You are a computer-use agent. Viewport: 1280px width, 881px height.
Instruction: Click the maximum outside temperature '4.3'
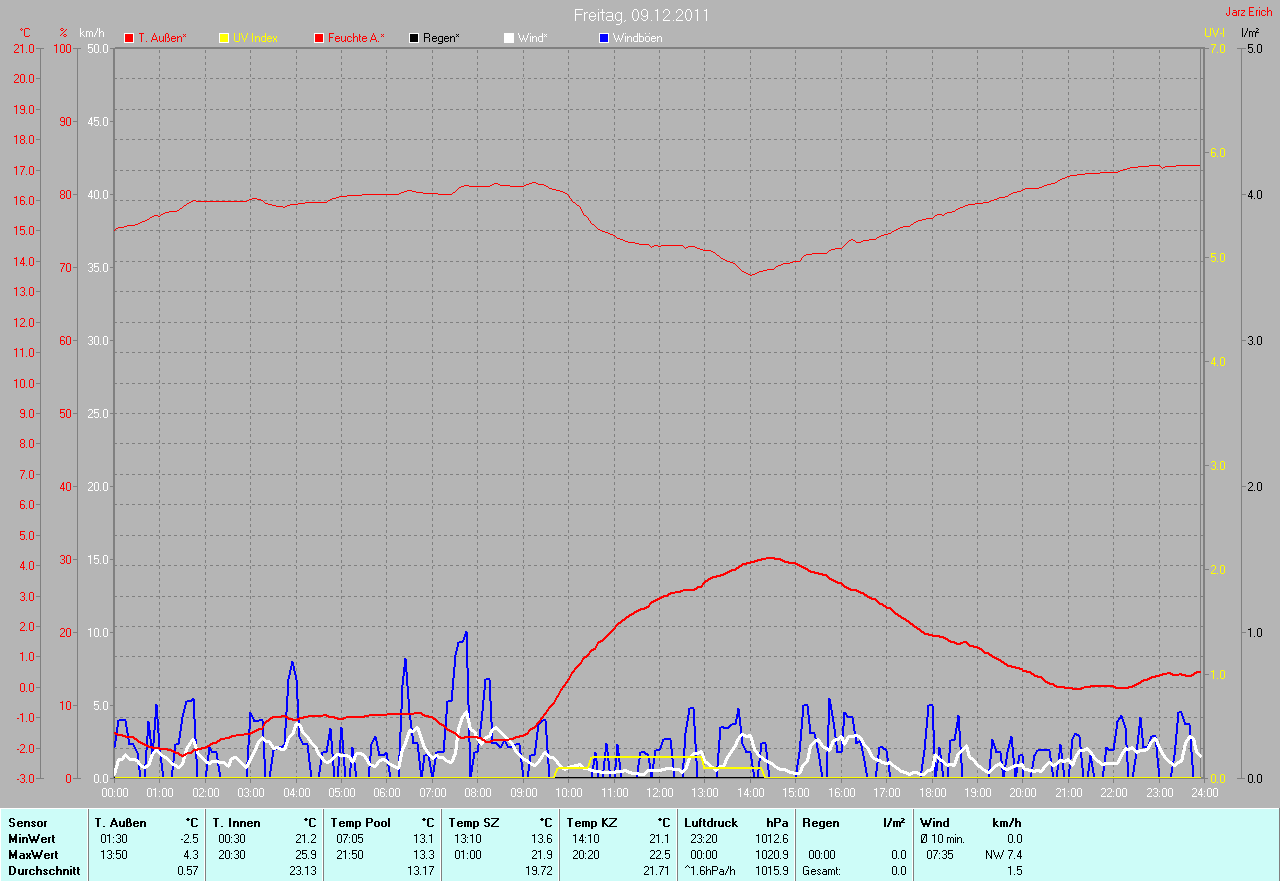[190, 855]
